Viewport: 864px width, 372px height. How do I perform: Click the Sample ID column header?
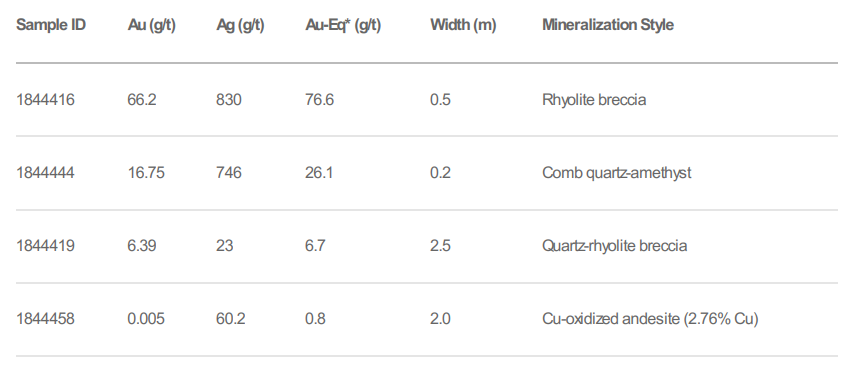[51, 25]
